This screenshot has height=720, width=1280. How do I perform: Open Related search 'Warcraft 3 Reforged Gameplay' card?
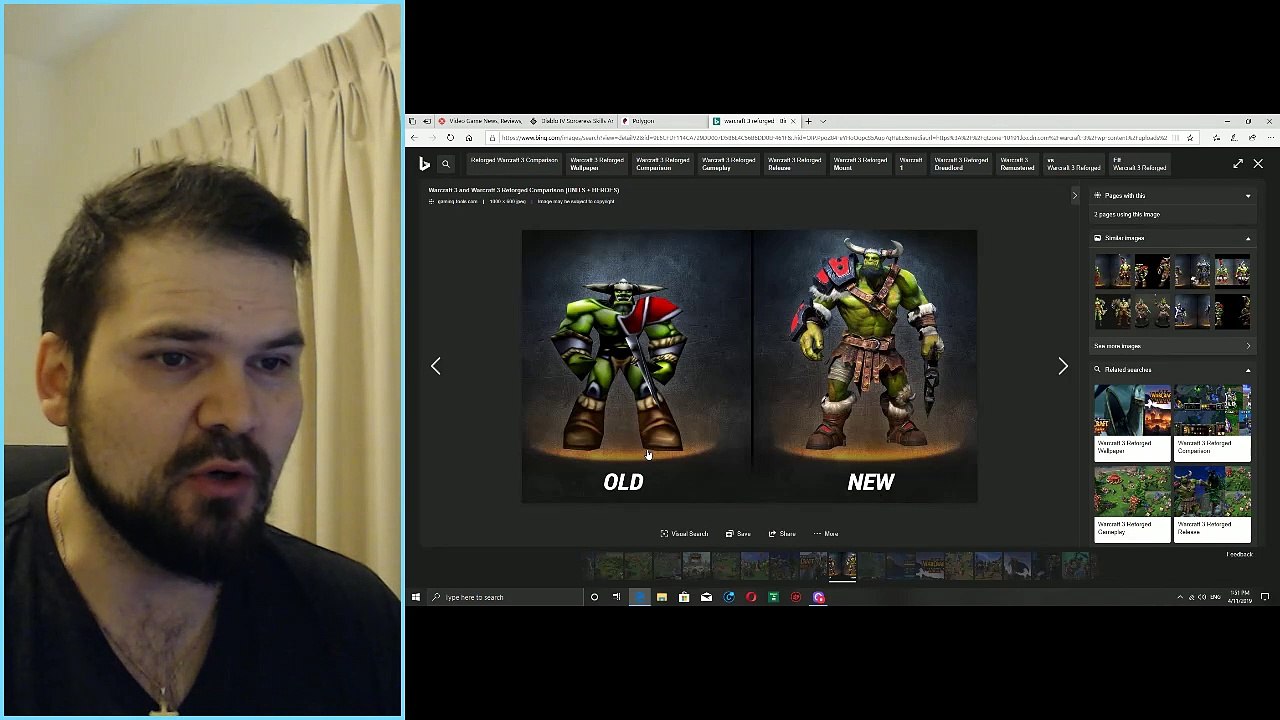1132,505
